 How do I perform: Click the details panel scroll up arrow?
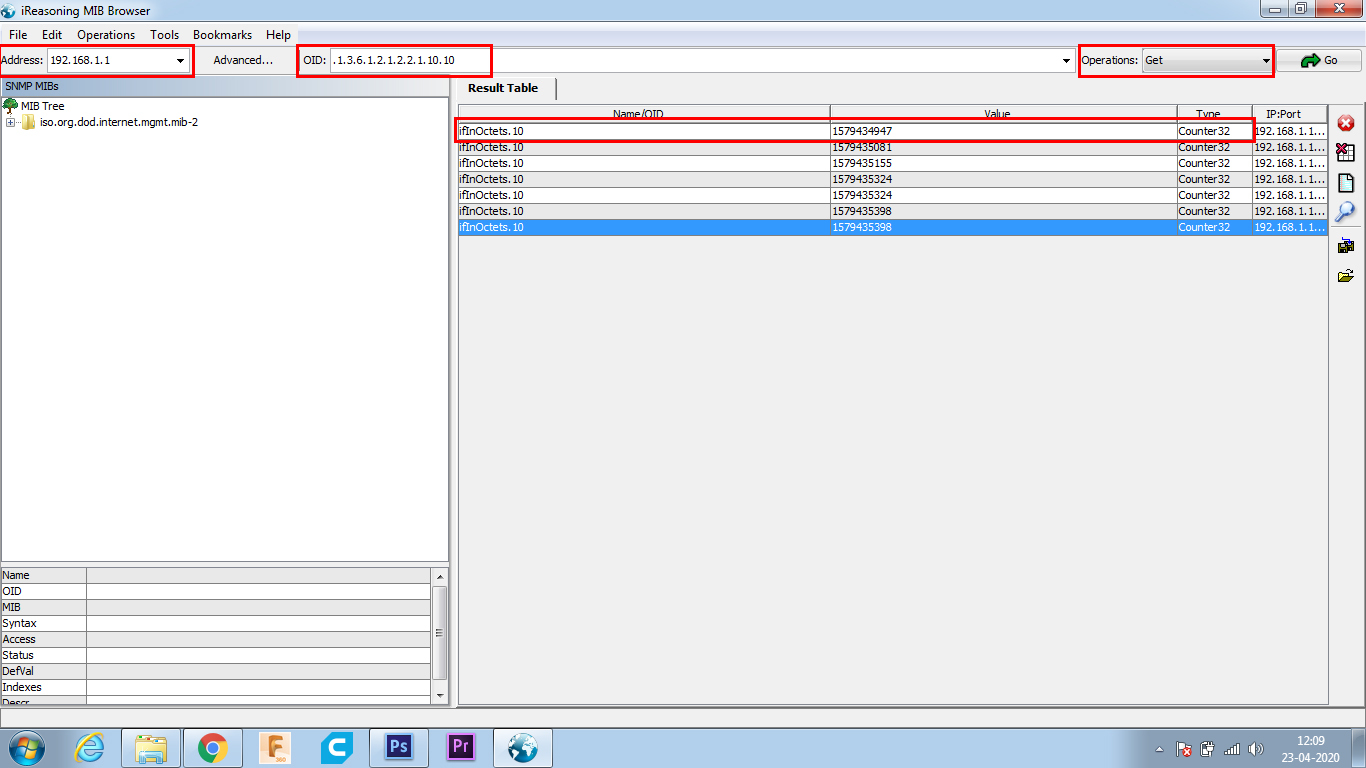pyautogui.click(x=440, y=576)
